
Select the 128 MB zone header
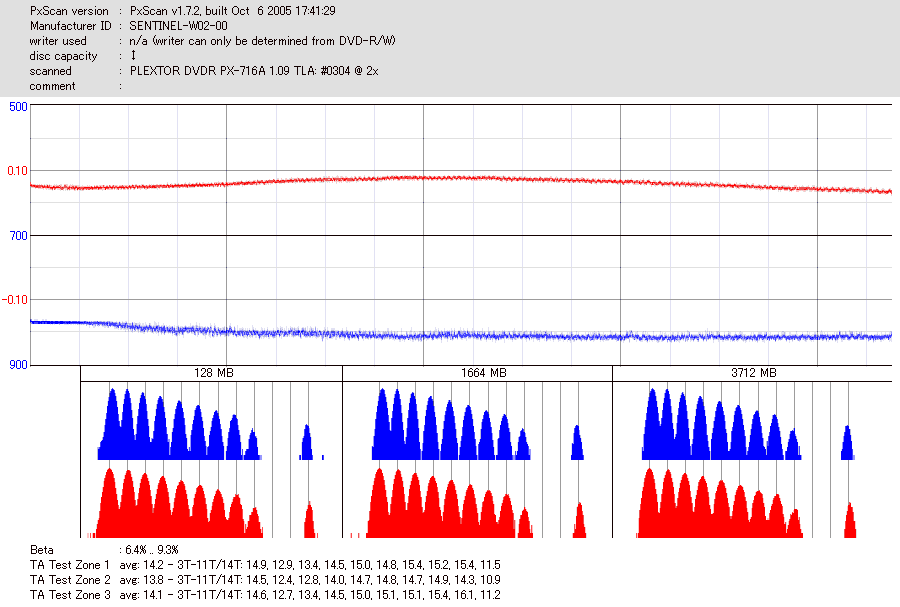(x=214, y=373)
